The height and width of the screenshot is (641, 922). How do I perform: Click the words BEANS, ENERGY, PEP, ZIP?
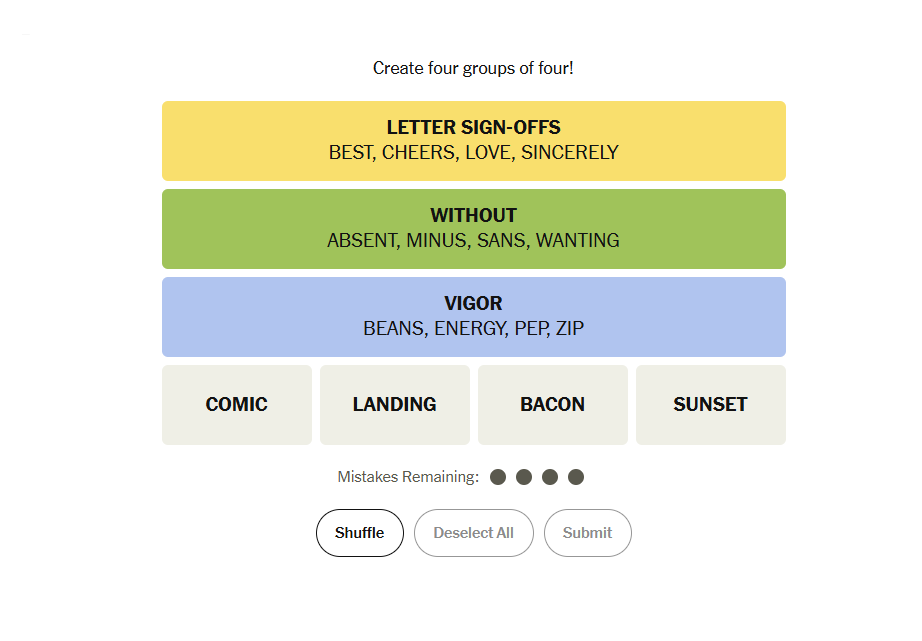click(x=474, y=328)
